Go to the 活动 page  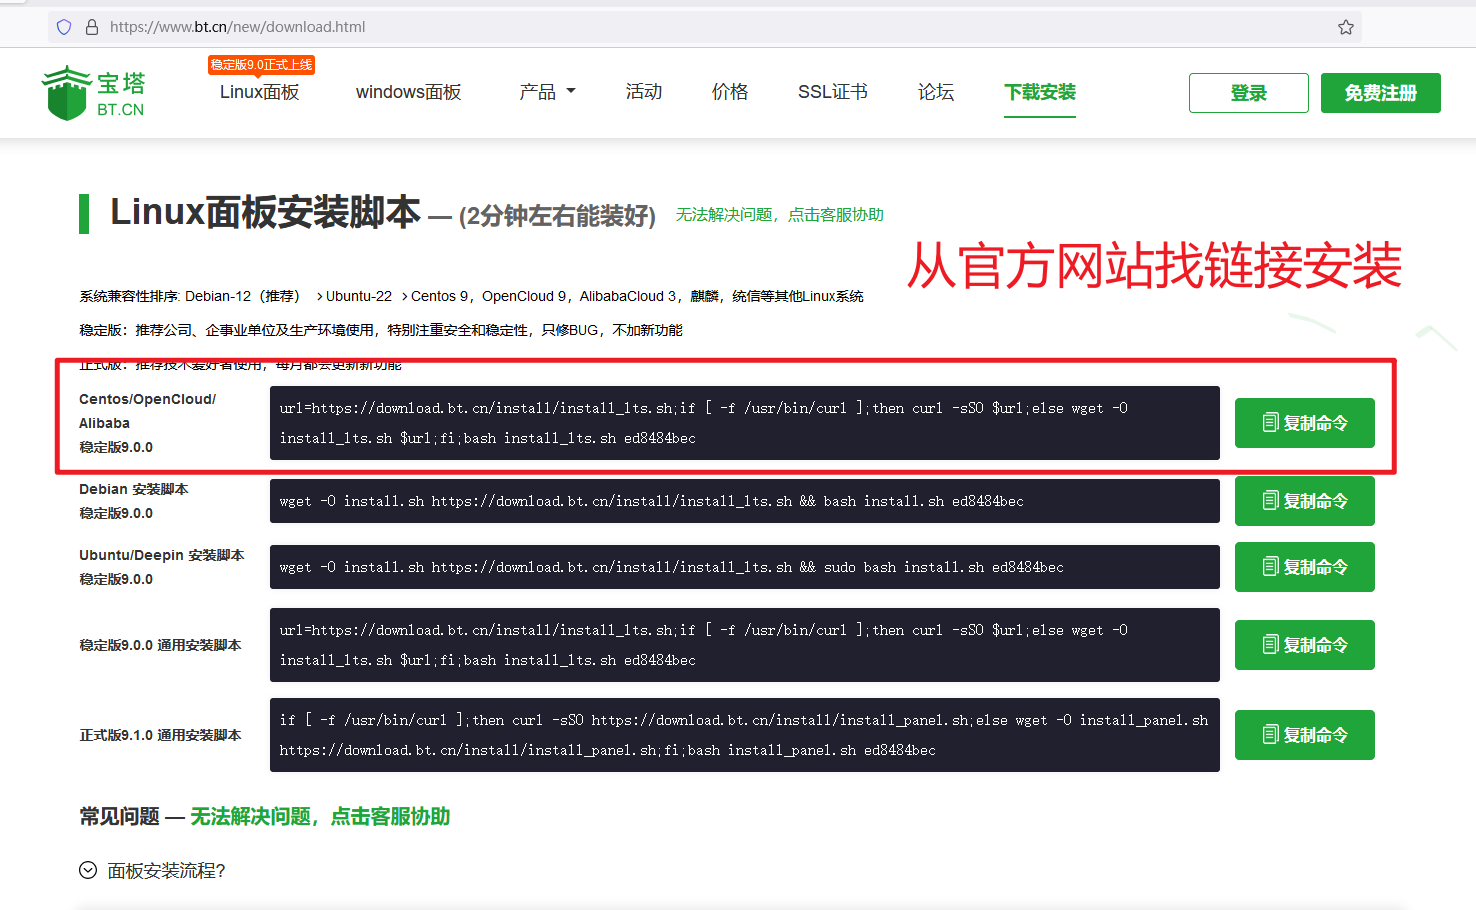point(644,92)
